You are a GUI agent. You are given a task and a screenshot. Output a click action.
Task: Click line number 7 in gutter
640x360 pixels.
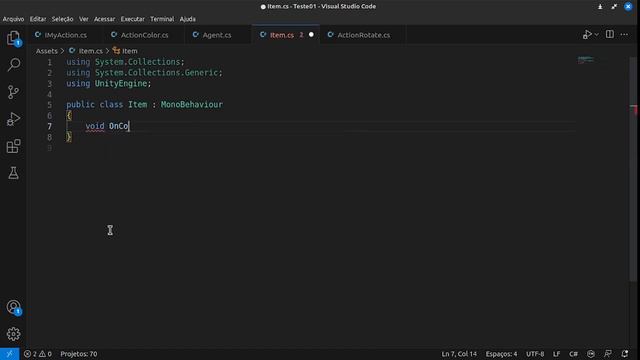(x=49, y=126)
